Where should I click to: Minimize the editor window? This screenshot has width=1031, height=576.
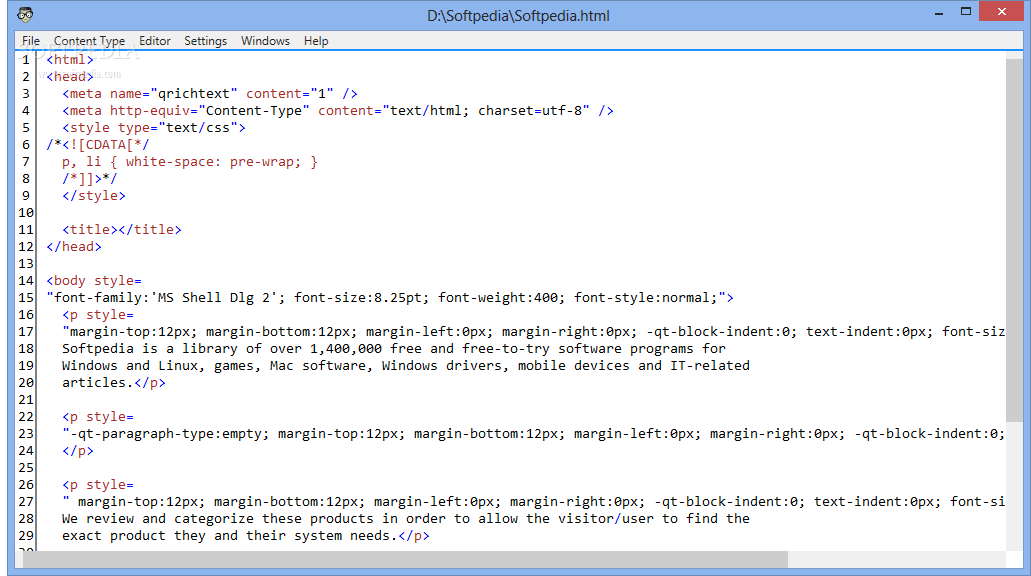click(939, 13)
